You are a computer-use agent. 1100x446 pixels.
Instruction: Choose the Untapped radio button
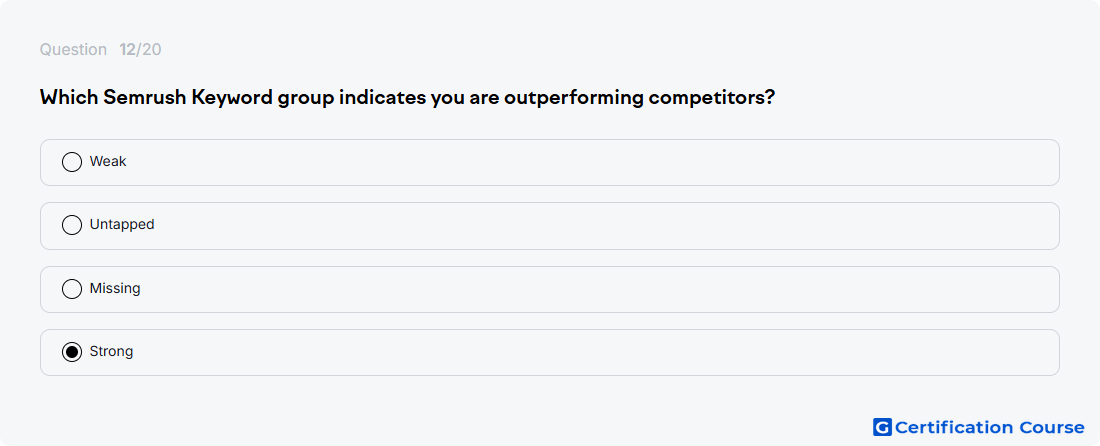tap(72, 225)
